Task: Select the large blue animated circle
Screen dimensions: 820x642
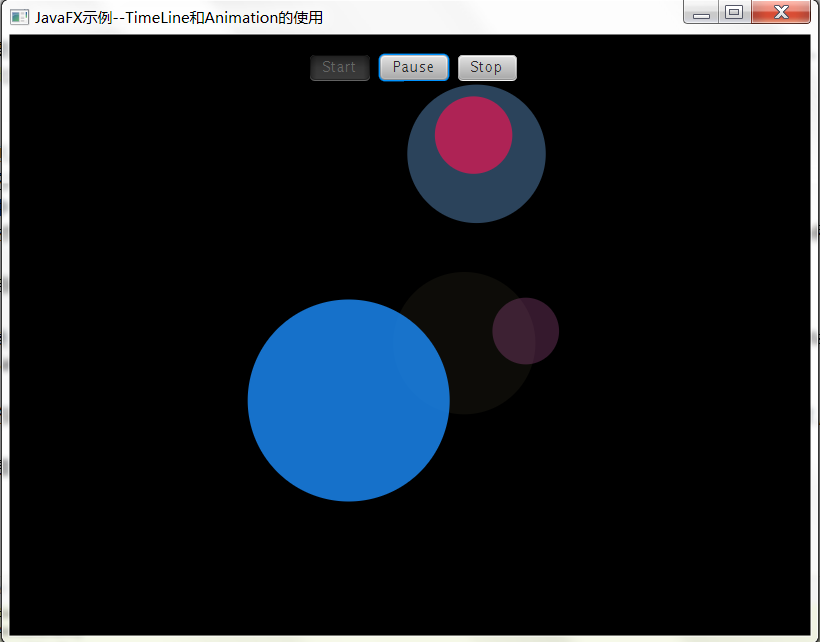Action: pyautogui.click(x=349, y=400)
